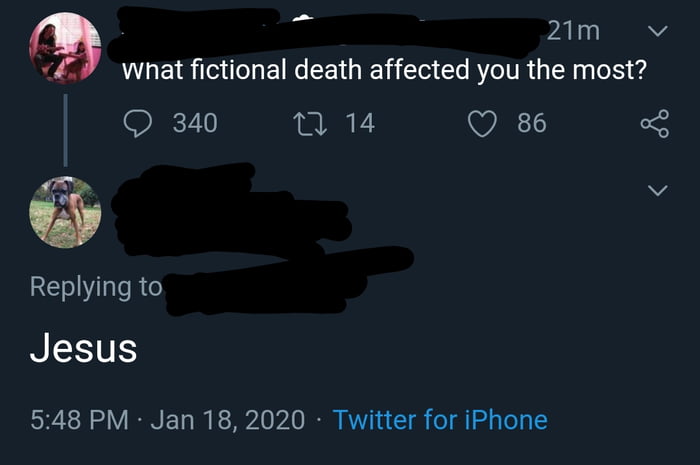
Task: Click the 21m timestamp
Action: tap(573, 31)
